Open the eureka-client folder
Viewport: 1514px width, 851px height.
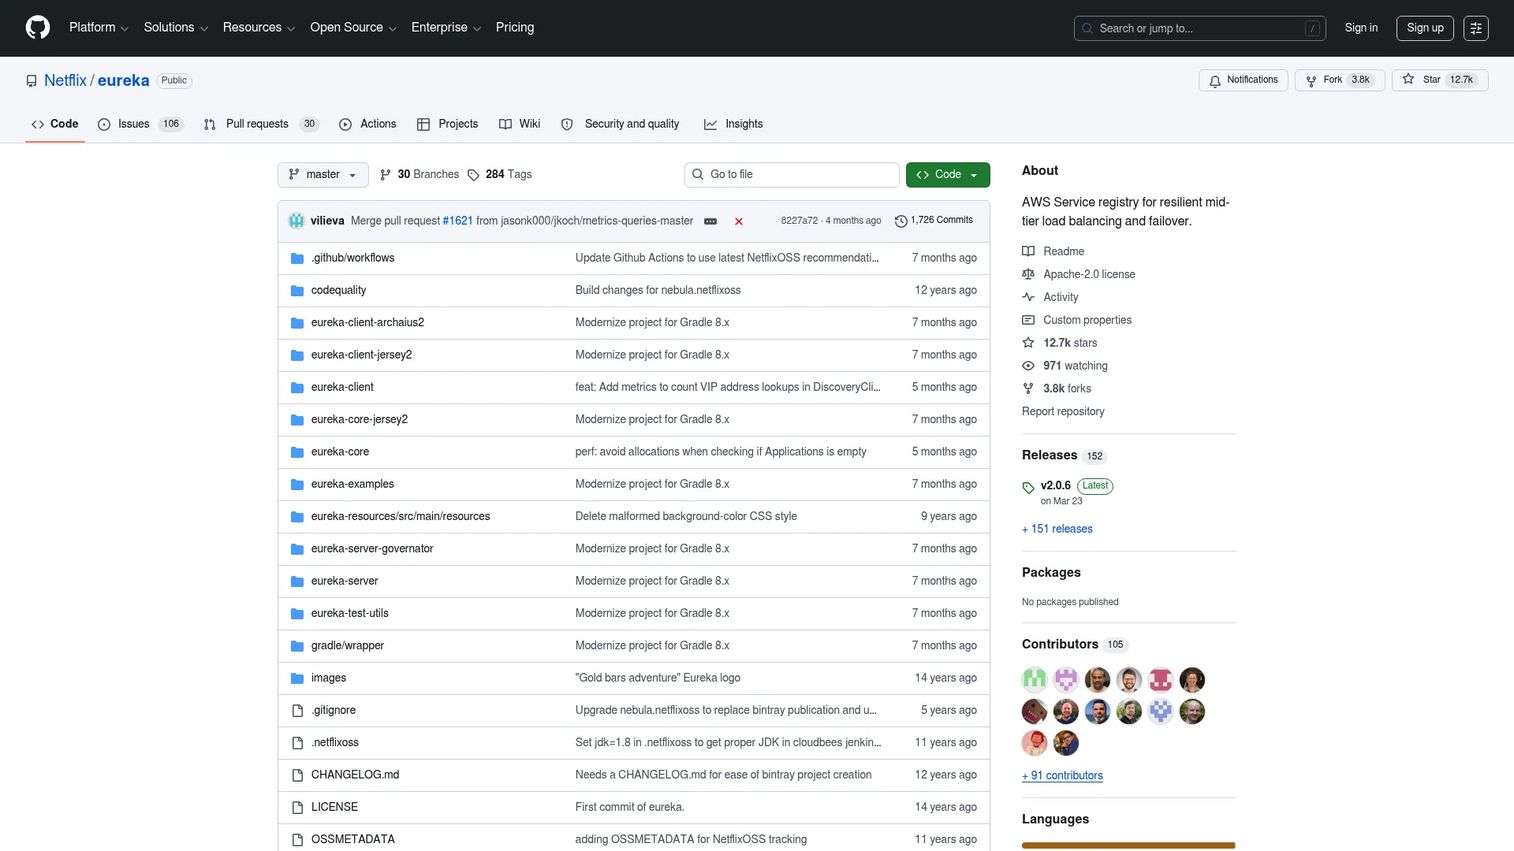342,387
